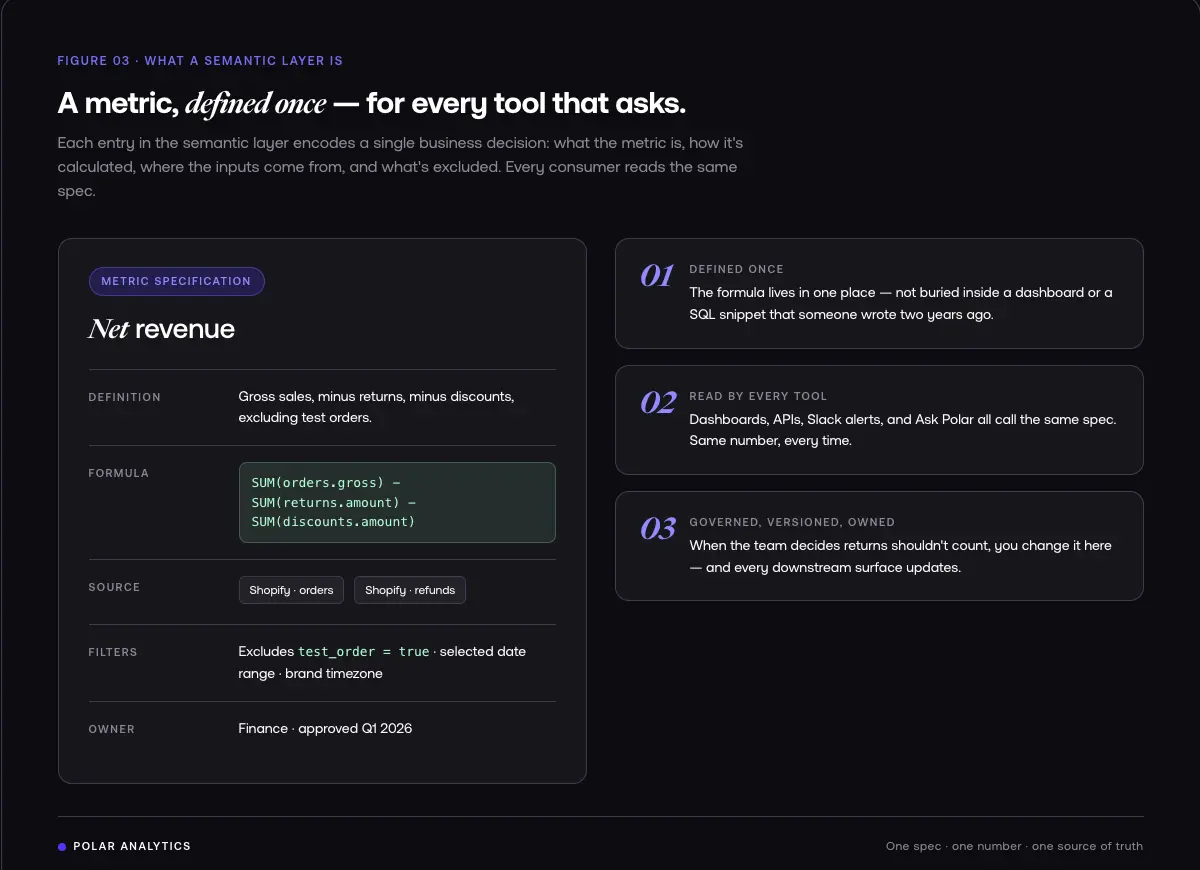Click the Definition row label
1200x870 pixels.
(124, 397)
